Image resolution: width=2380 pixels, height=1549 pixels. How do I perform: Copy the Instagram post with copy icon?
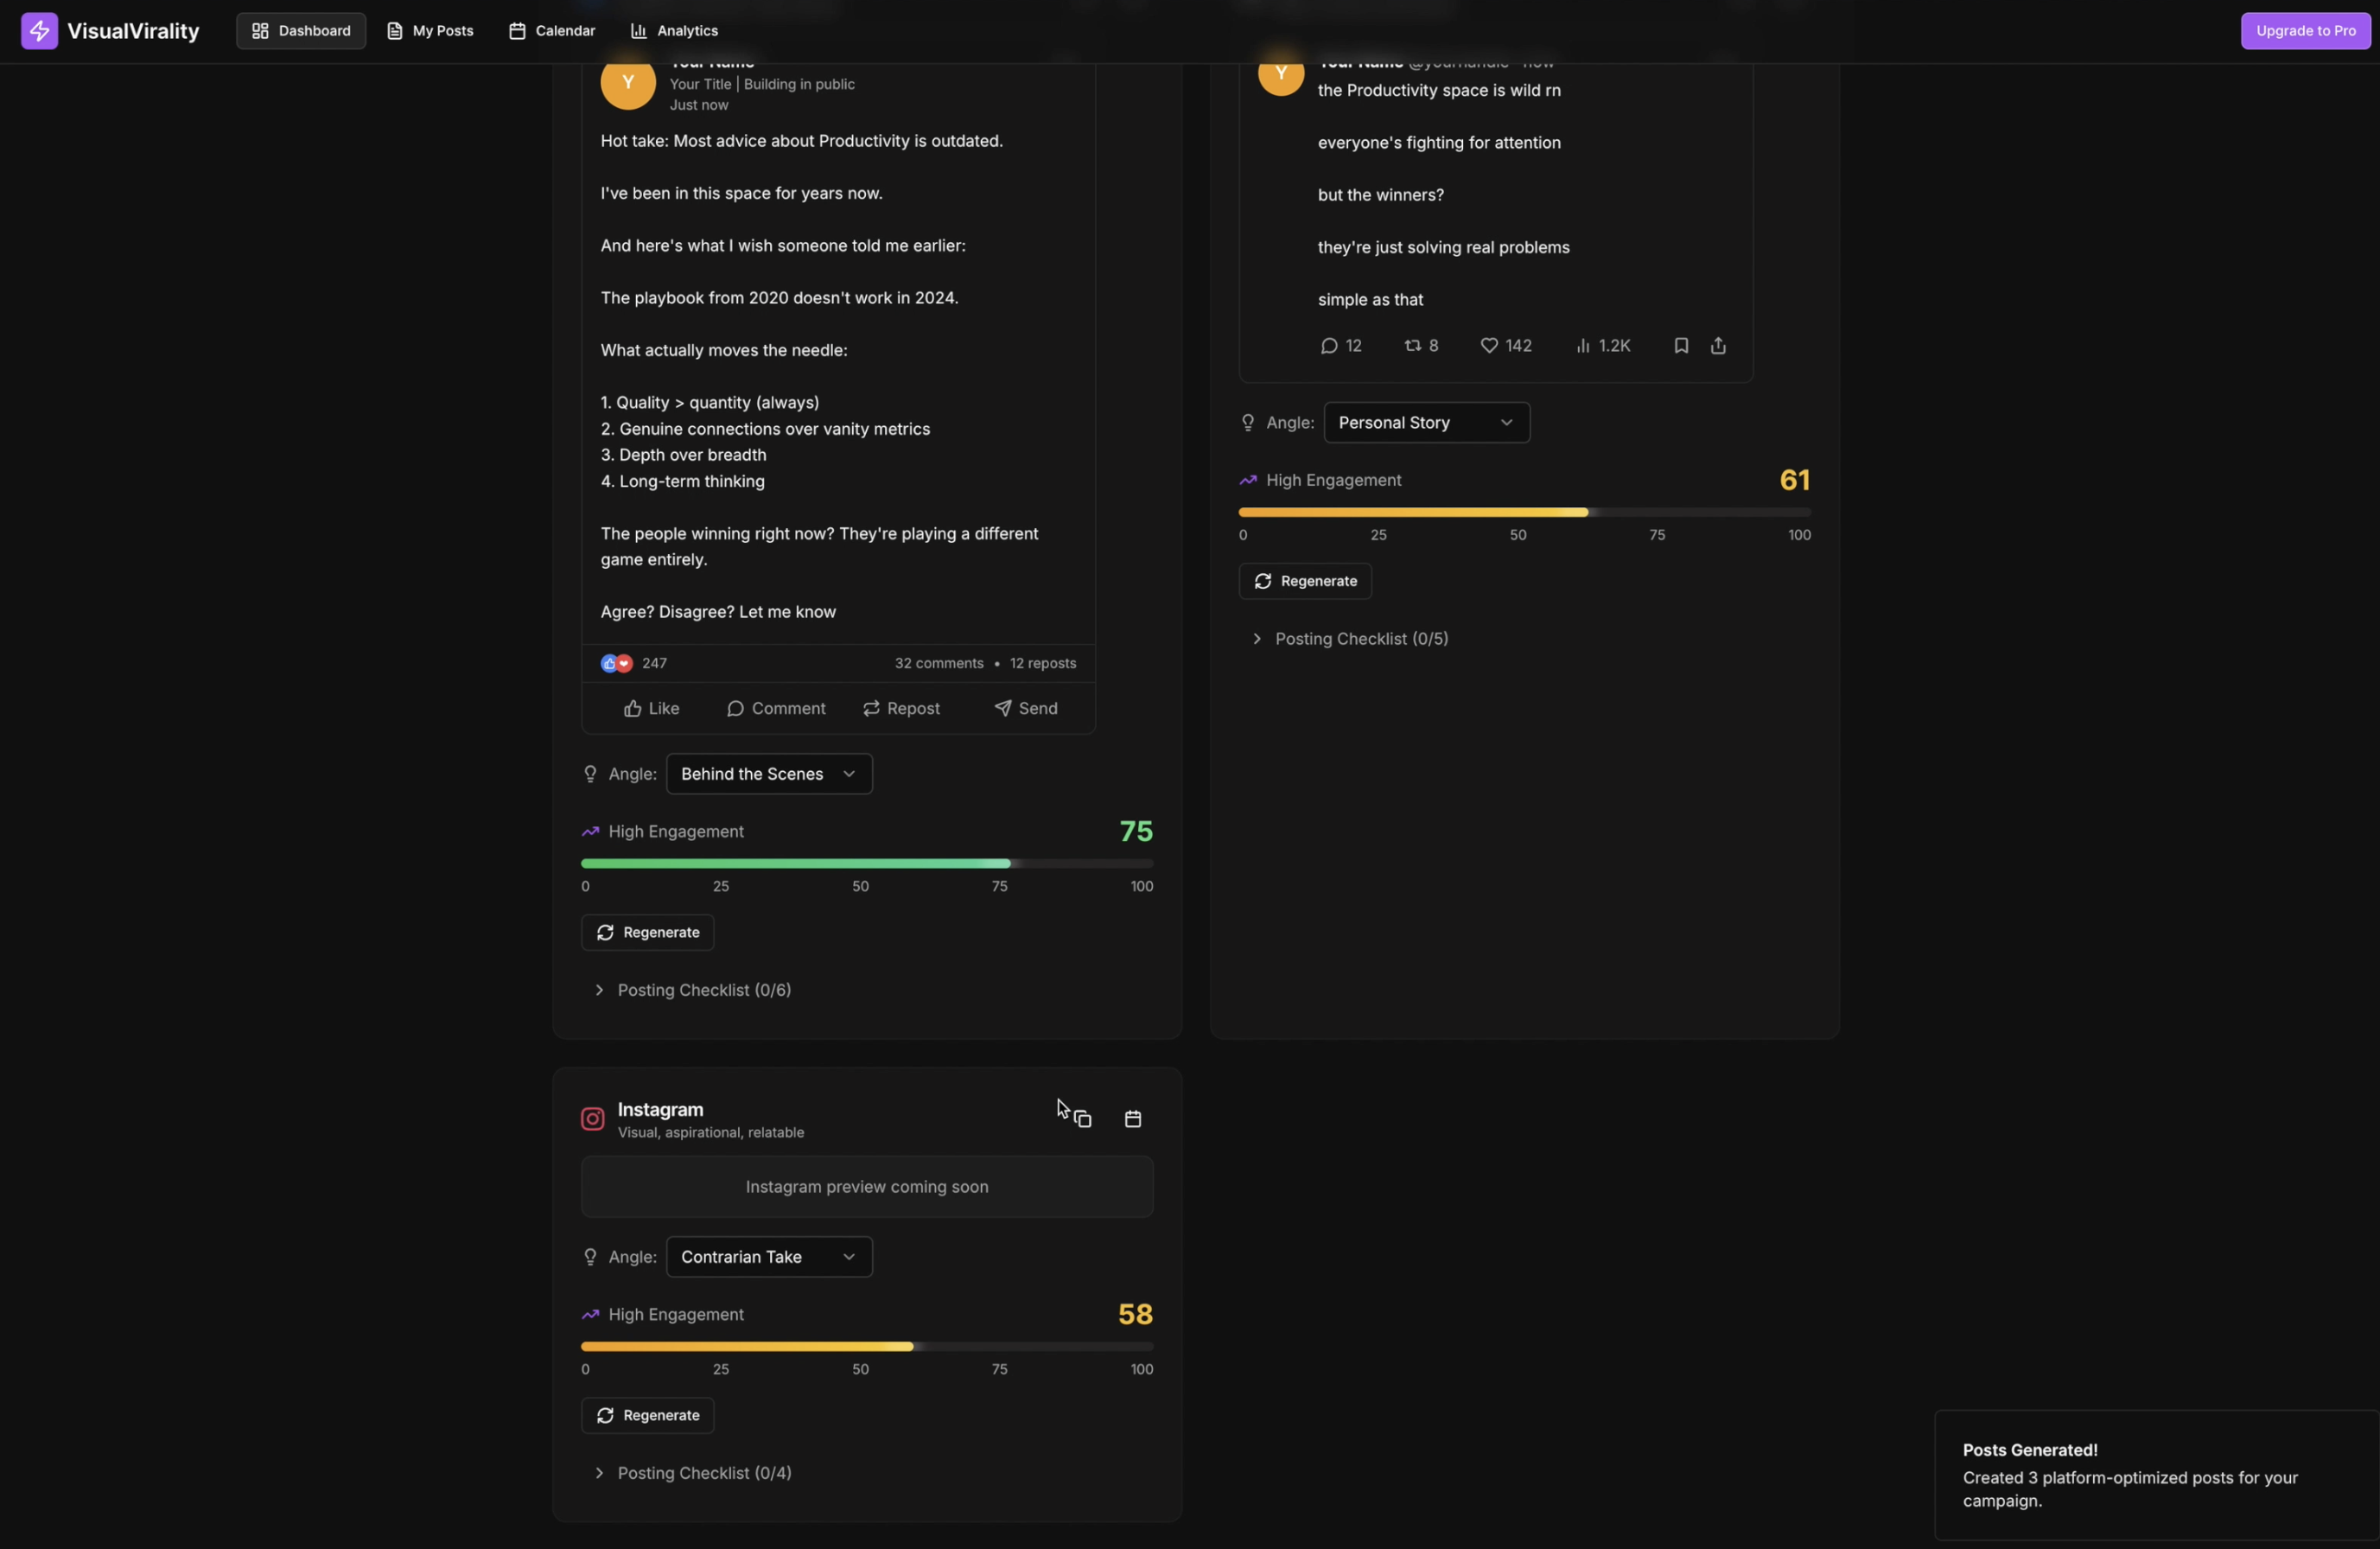[x=1083, y=1119]
